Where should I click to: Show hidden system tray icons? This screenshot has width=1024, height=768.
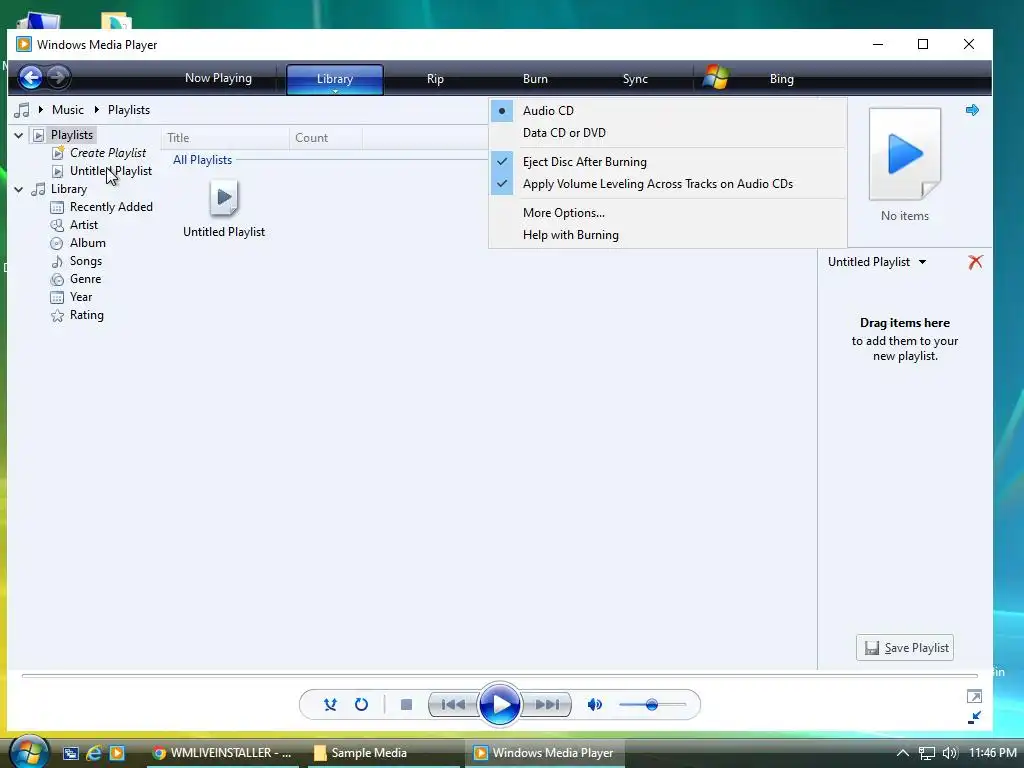coord(903,753)
